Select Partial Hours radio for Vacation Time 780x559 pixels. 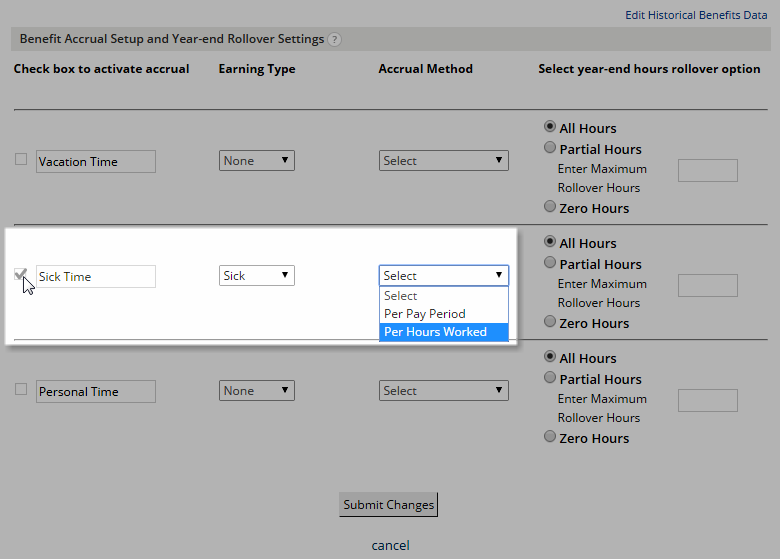point(550,147)
